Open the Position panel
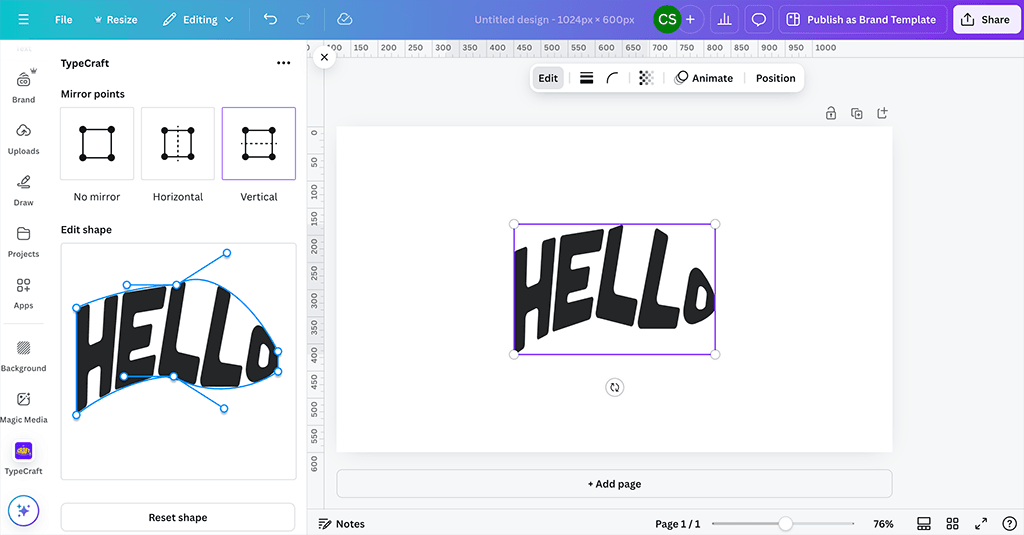 pos(775,78)
